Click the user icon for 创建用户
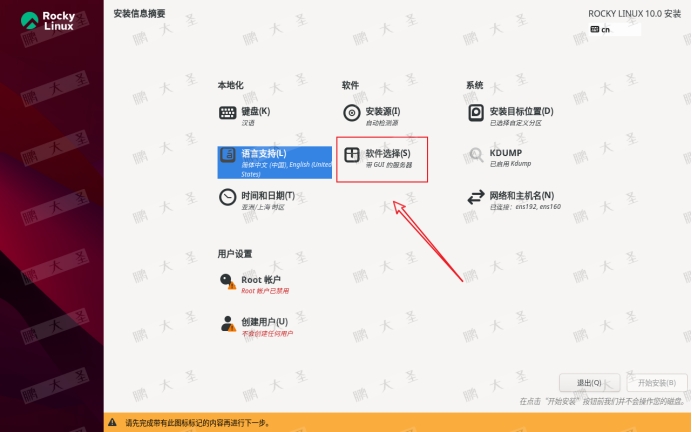Screen dimensions: 692x432 click(228, 324)
